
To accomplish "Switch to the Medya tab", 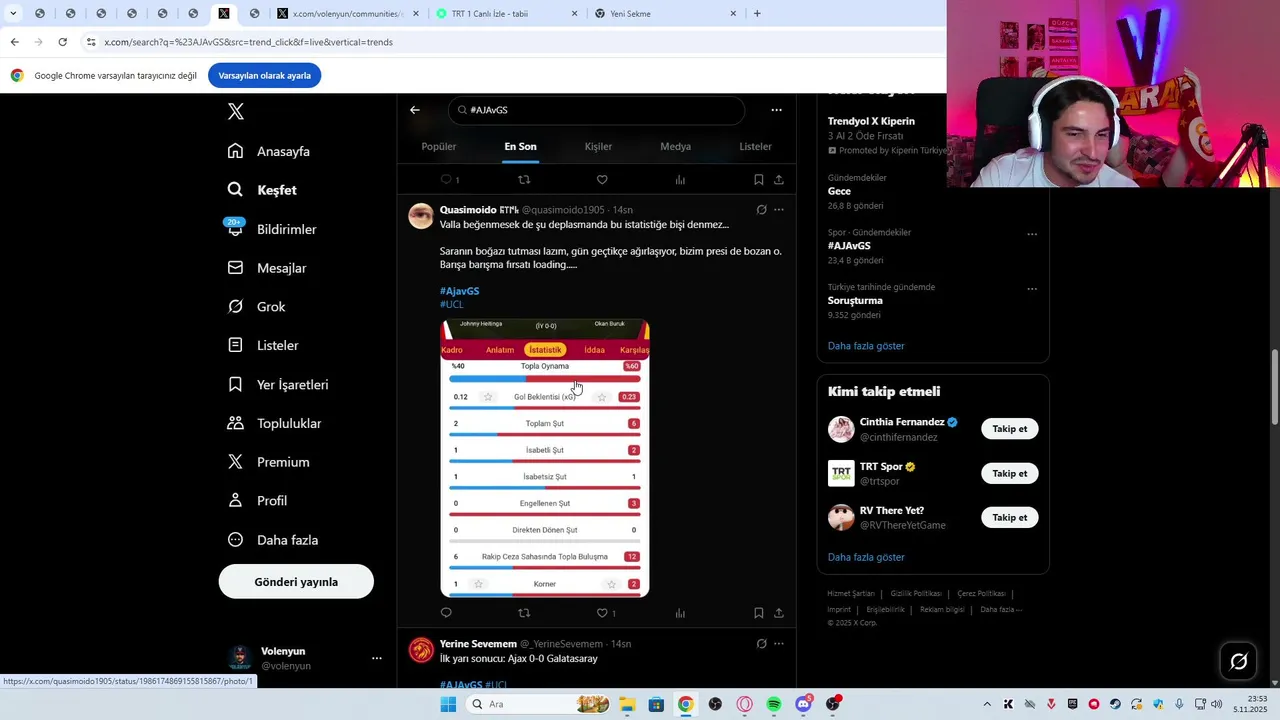I will (675, 146).
